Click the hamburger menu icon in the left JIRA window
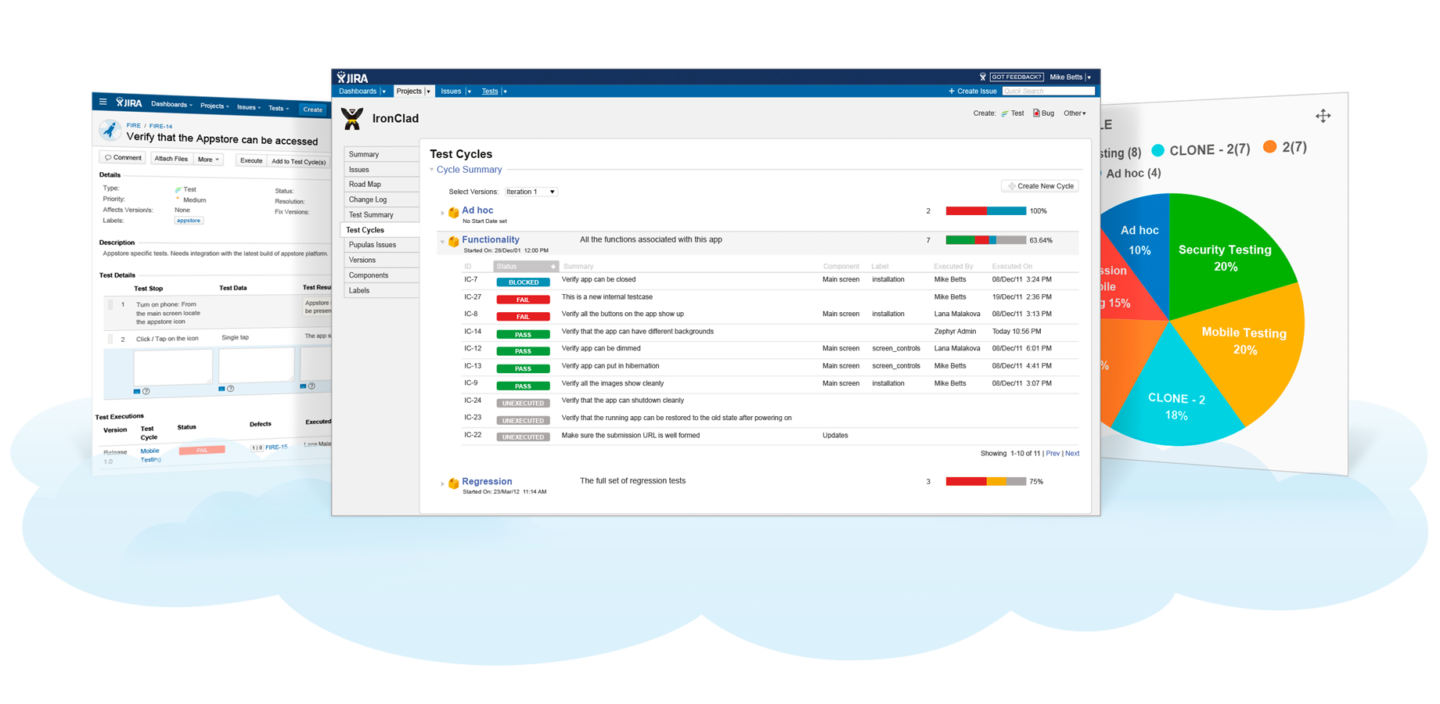 102,101
